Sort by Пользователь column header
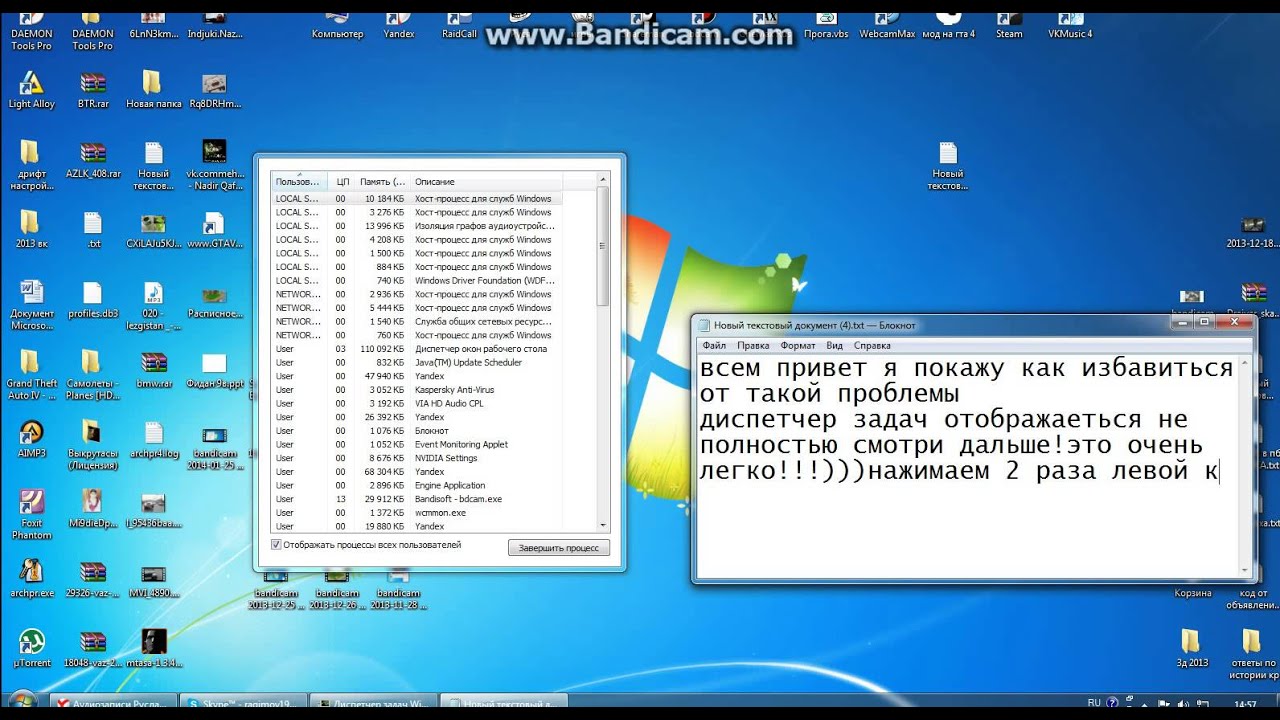Viewport: 1280px width, 720px height. [299, 182]
